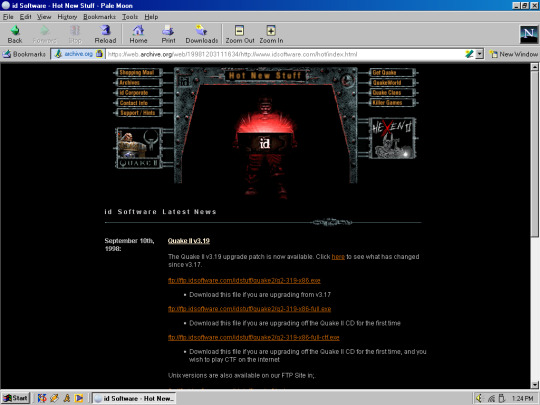Viewport: 540px width, 405px height.
Task: Download the q2-319-x86.exe ftp link
Action: pos(244,280)
